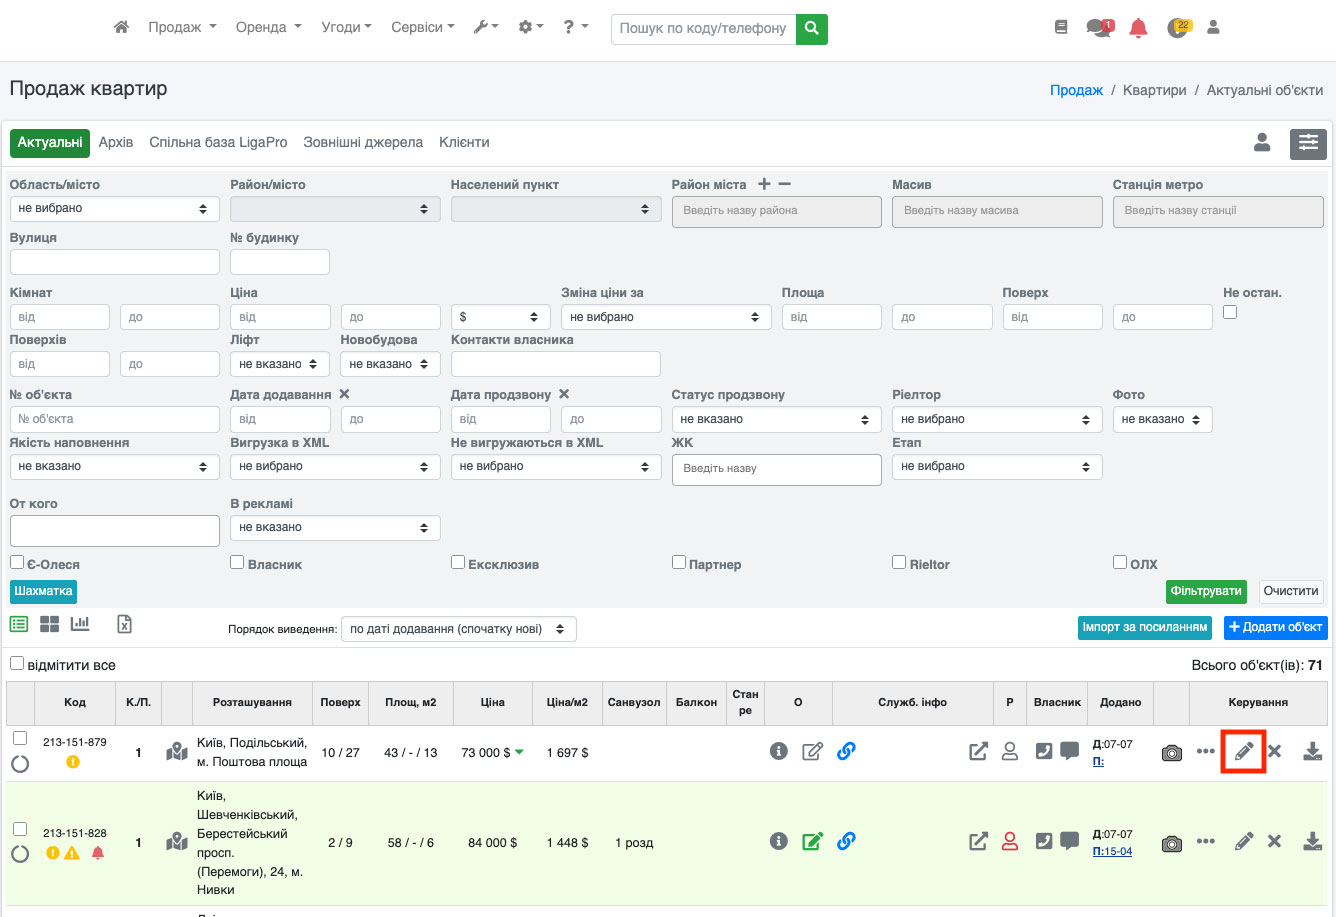Click the home icon in navbar
1336x917 pixels.
tap(121, 28)
